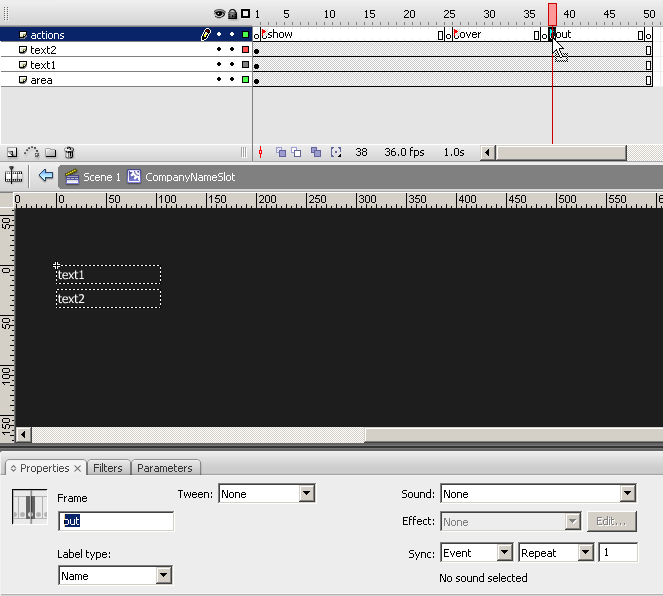This screenshot has width=663, height=596.
Task: Switch to the Filters tab
Action: 107,468
